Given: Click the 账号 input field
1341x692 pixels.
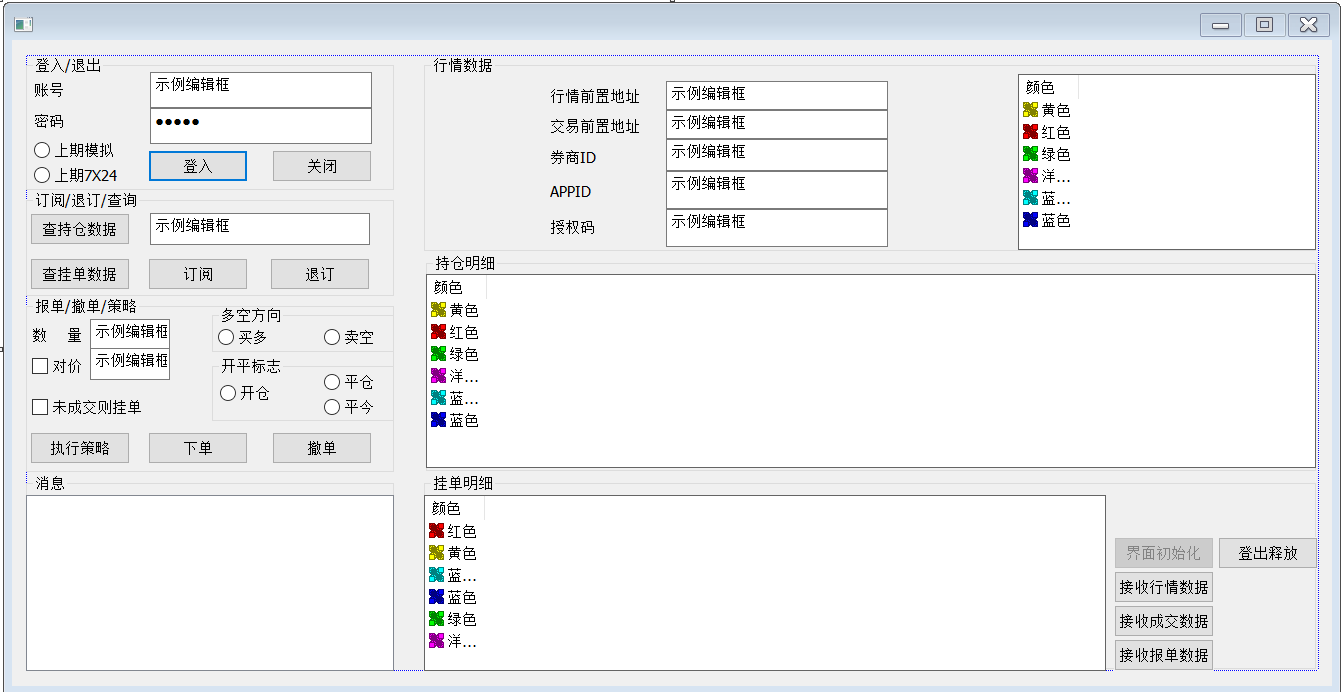Looking at the screenshot, I should pos(261,89).
